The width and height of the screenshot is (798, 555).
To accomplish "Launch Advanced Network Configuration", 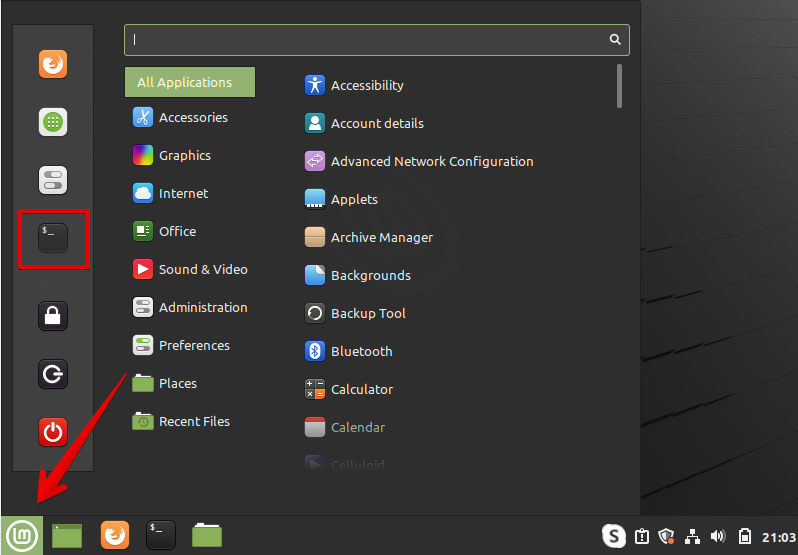I will pyautogui.click(x=431, y=161).
